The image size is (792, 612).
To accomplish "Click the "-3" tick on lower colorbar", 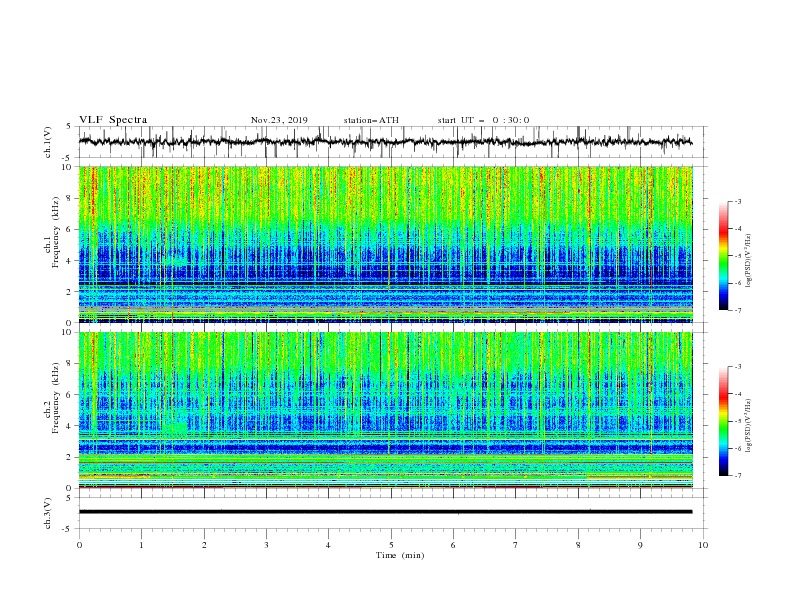I will [x=737, y=367].
